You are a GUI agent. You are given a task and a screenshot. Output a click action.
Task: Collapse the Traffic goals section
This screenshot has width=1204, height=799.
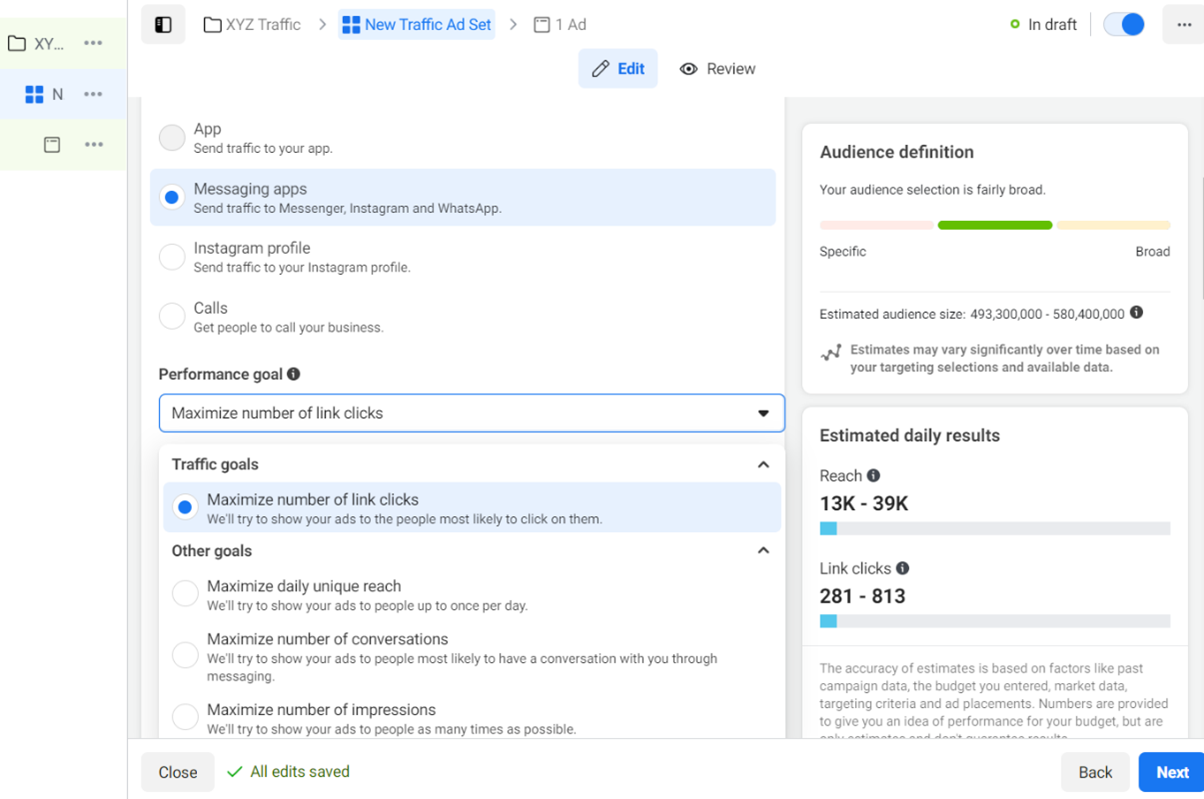763,465
